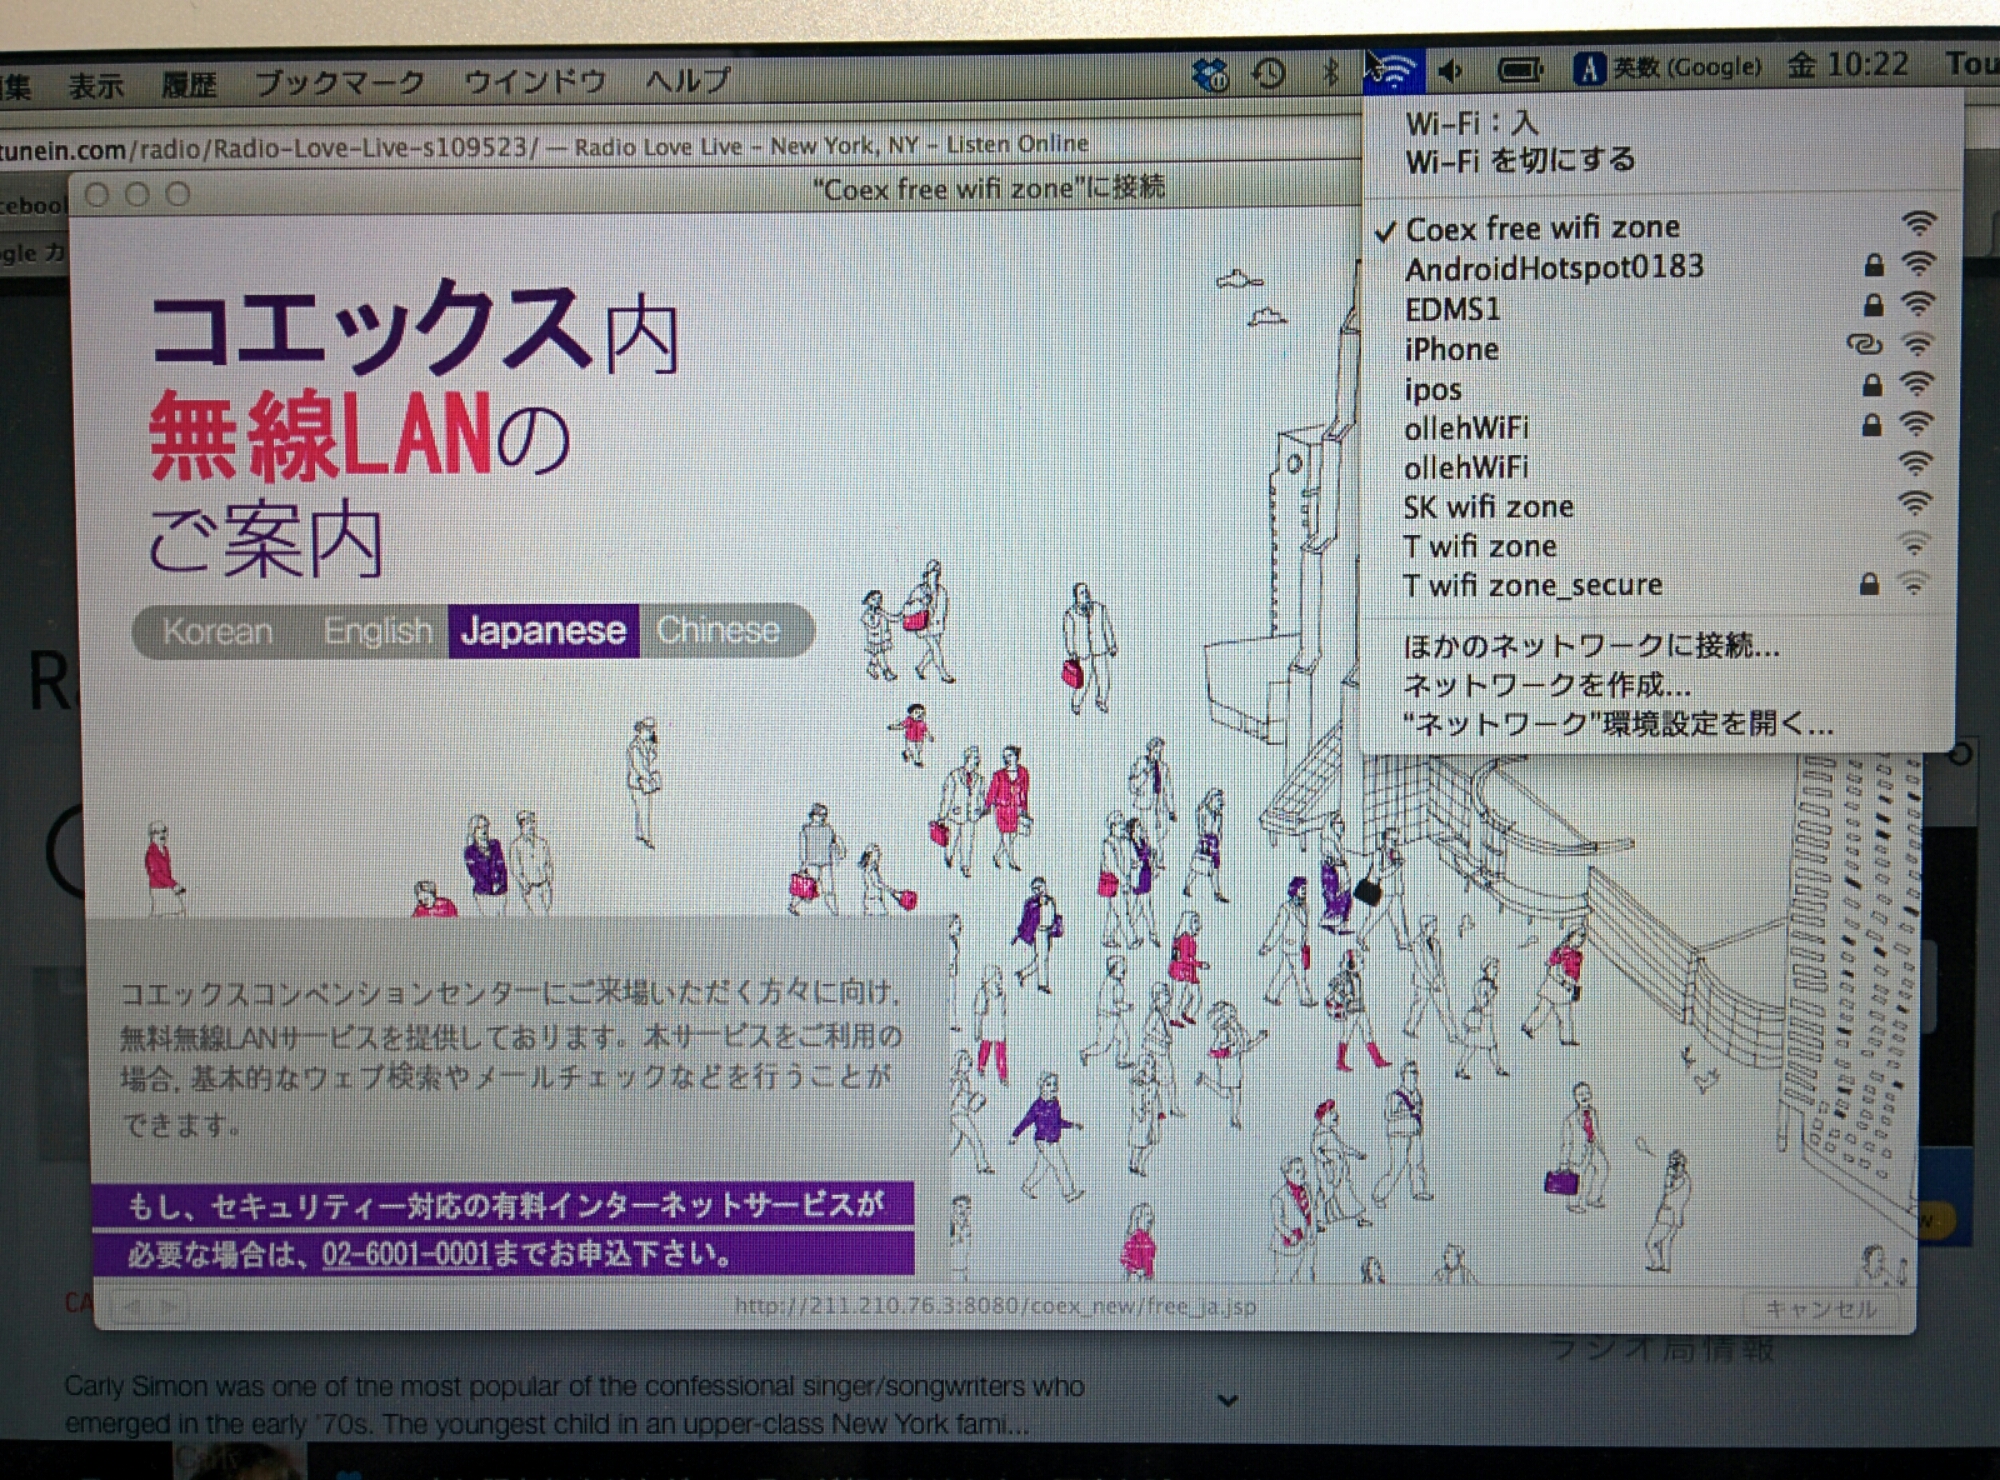Select the Japanese language tab

coord(543,631)
